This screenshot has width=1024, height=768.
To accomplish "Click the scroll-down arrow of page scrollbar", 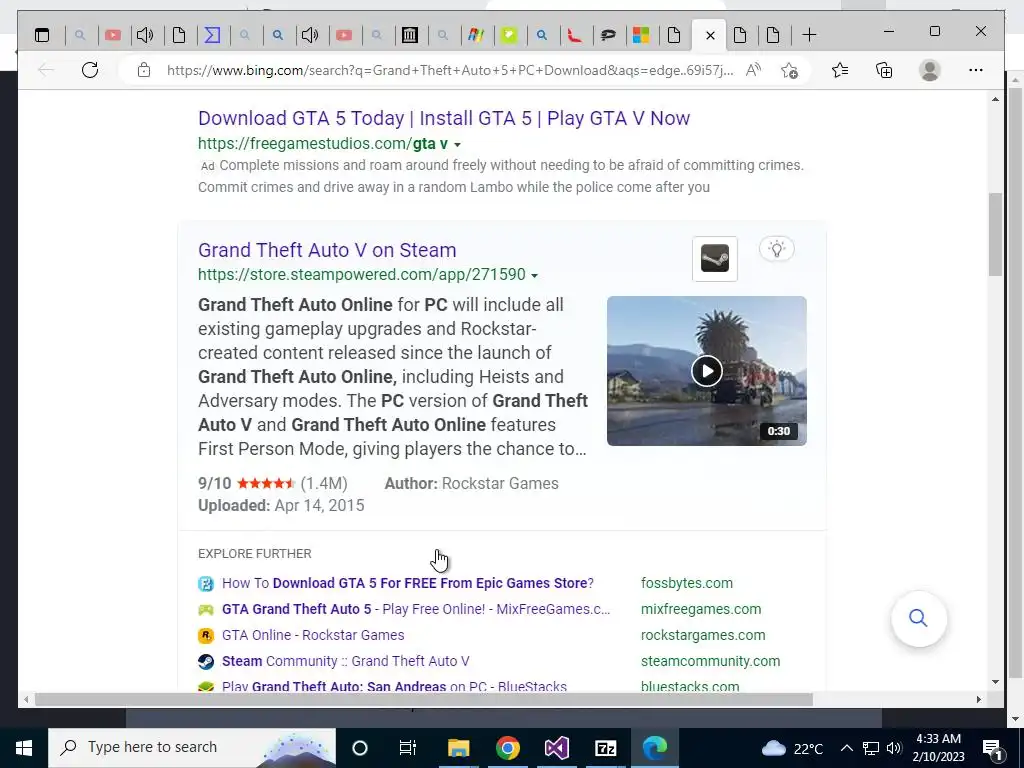I will point(995,682).
